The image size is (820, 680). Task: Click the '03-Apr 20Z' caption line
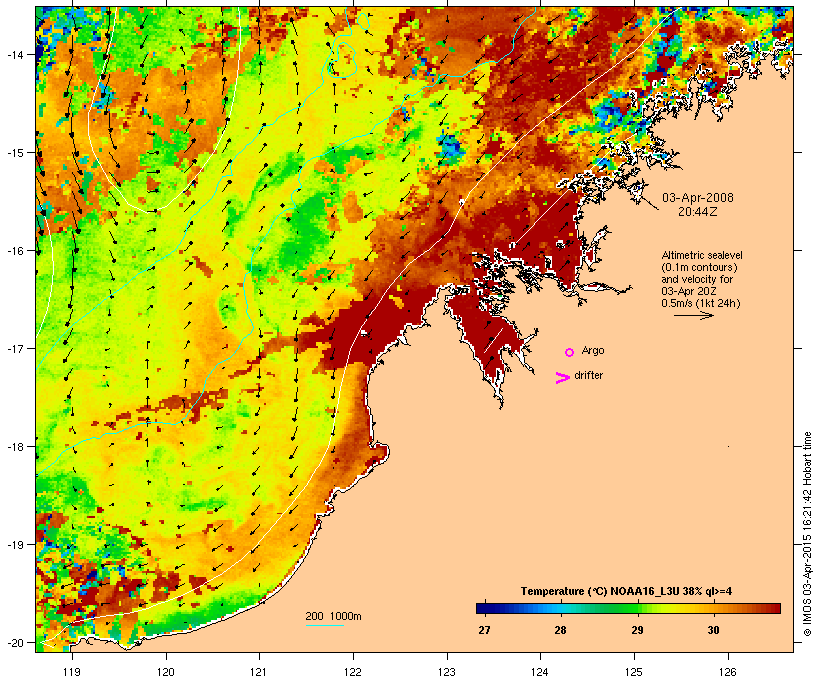point(689,291)
